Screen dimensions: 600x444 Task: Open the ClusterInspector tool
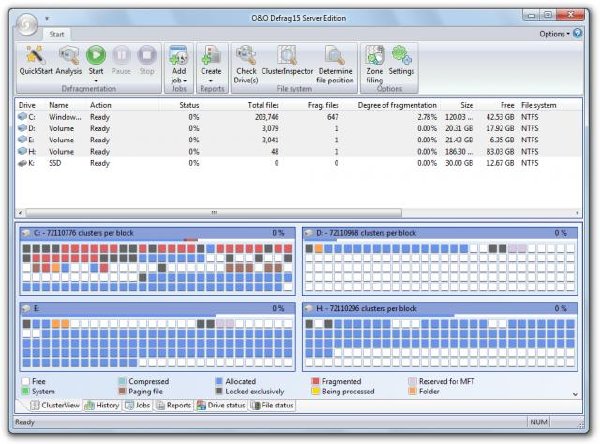(287, 56)
